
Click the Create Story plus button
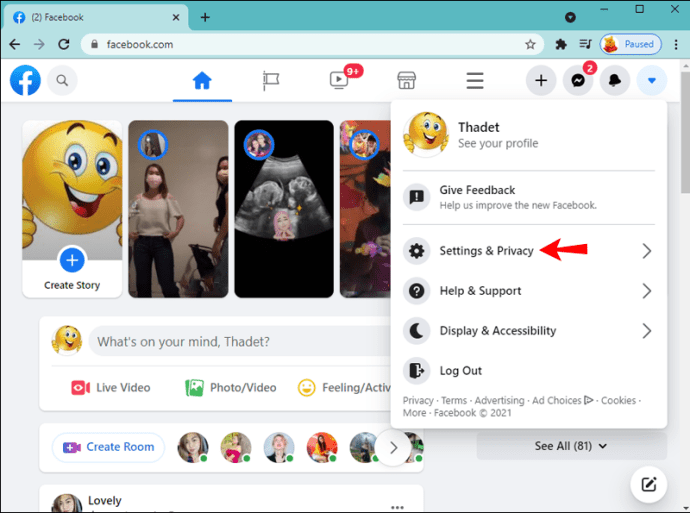tap(72, 260)
